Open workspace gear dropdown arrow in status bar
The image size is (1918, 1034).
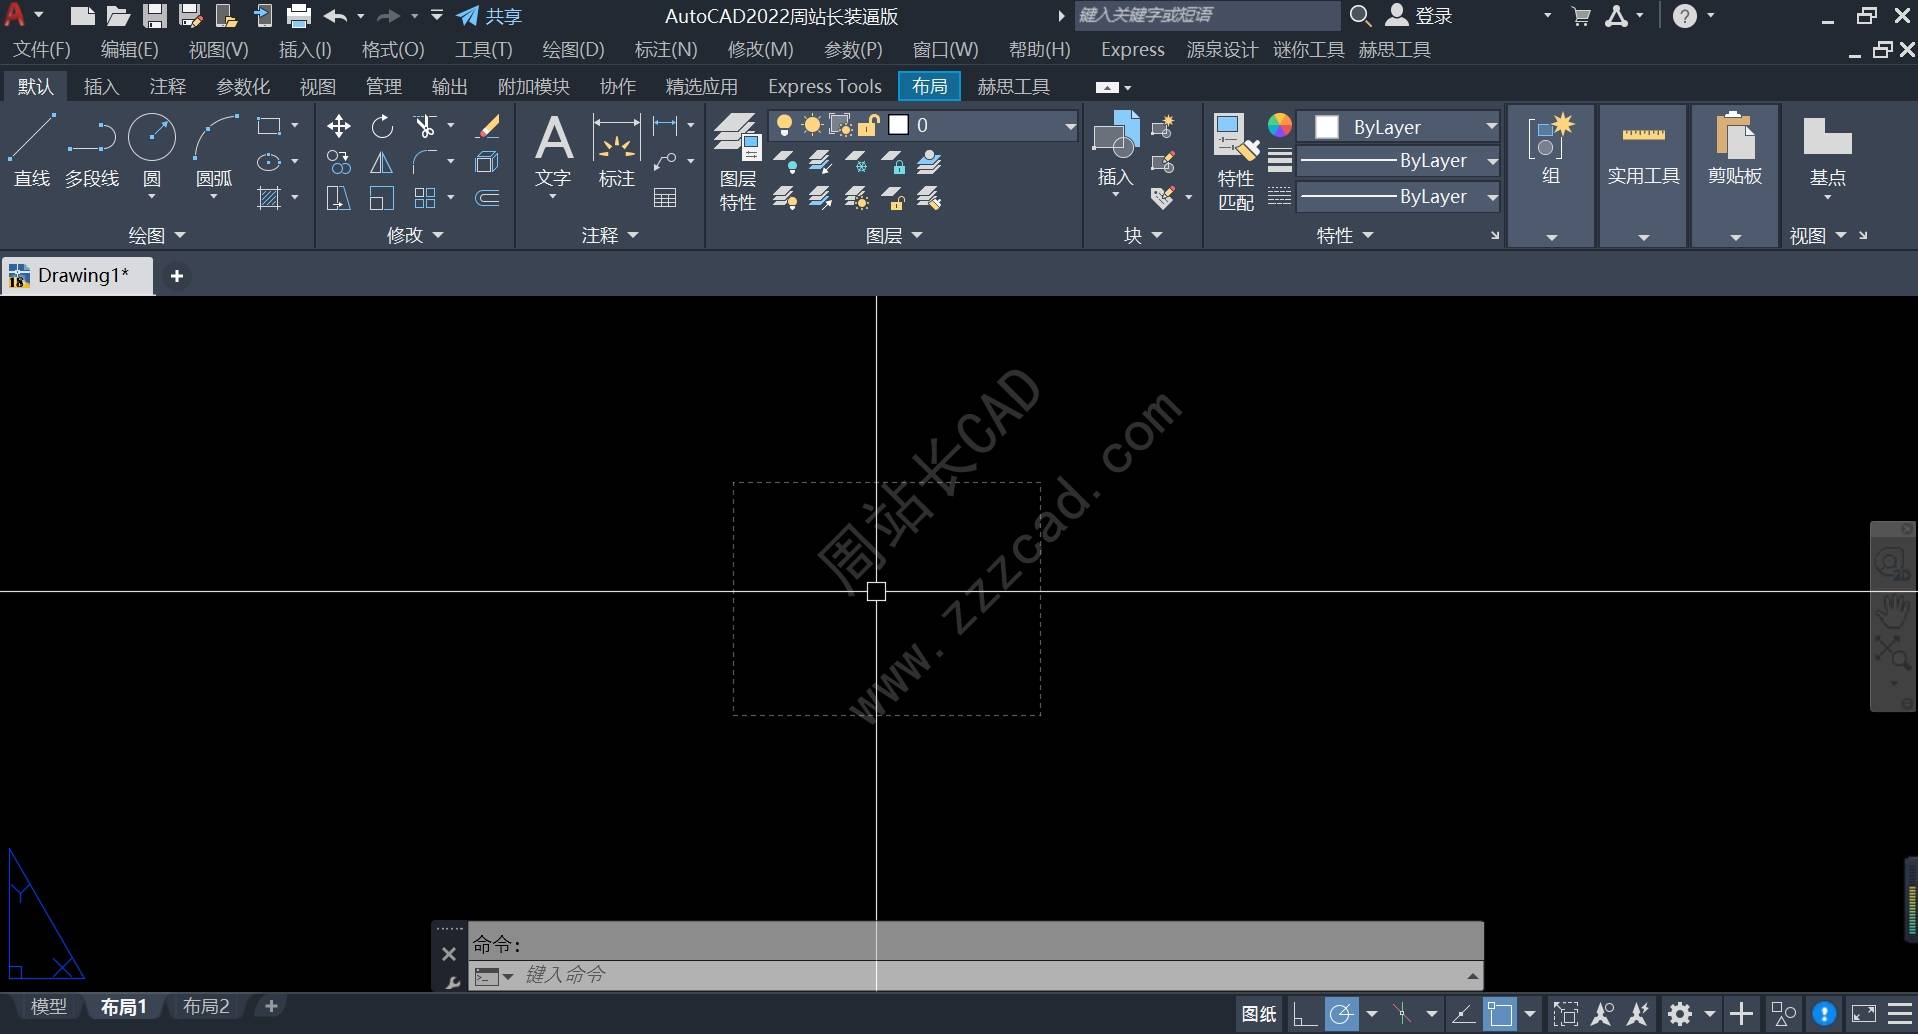(1709, 1014)
